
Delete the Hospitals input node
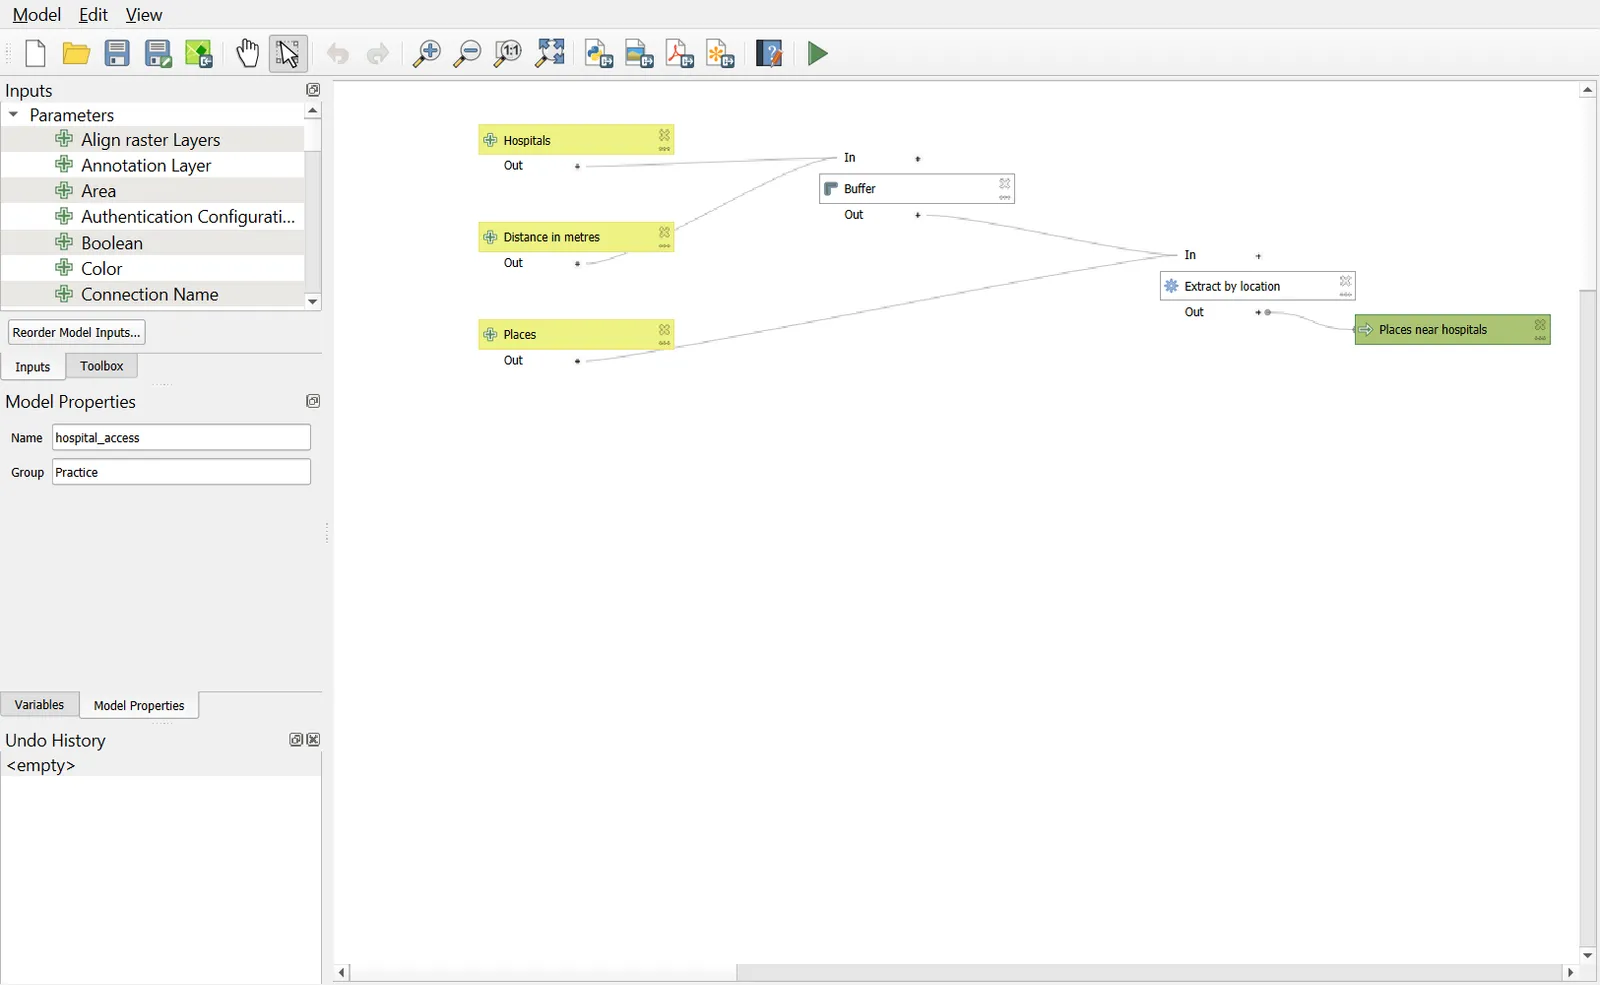[664, 135]
